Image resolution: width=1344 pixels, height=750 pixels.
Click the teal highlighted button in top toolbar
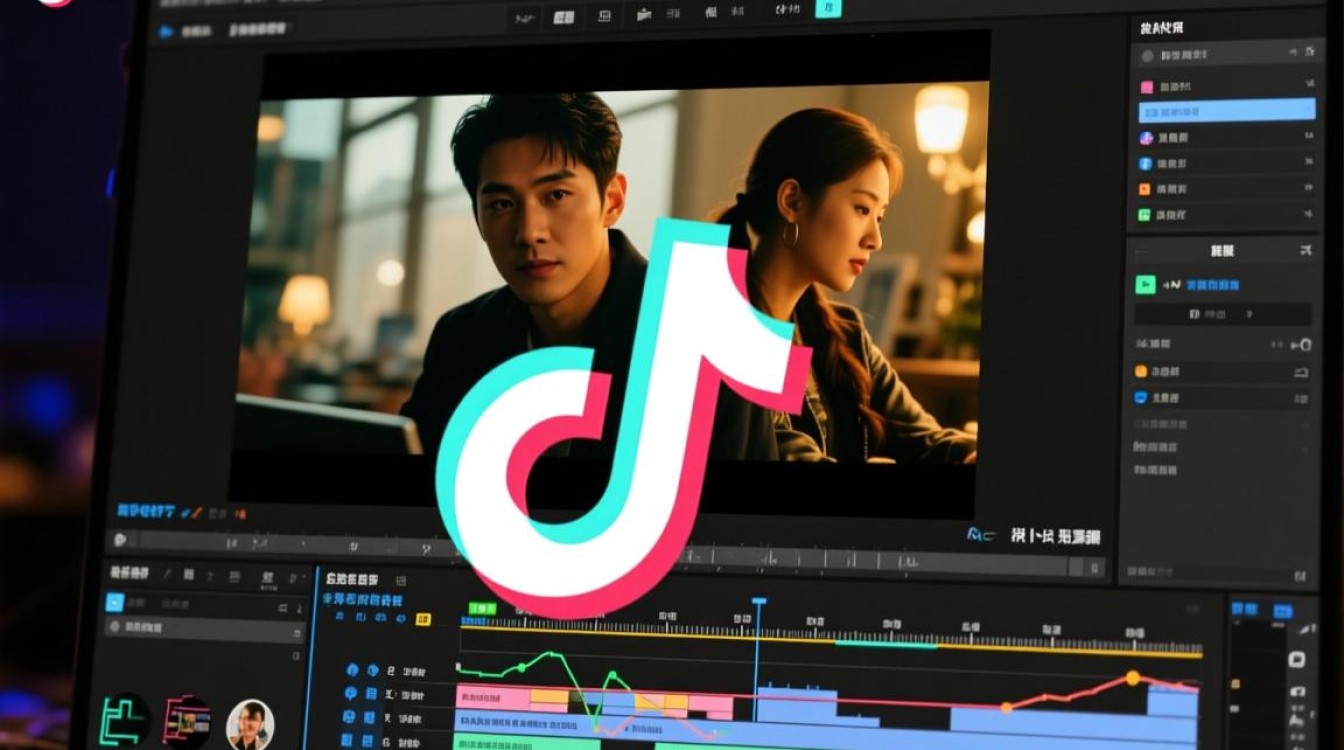[828, 9]
